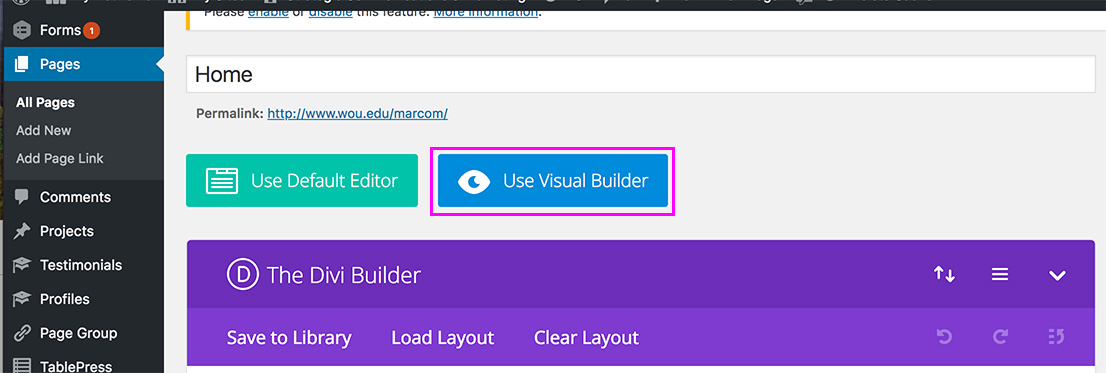1106x373 pixels.
Task: Click the Forms notification badge
Action: point(91,30)
